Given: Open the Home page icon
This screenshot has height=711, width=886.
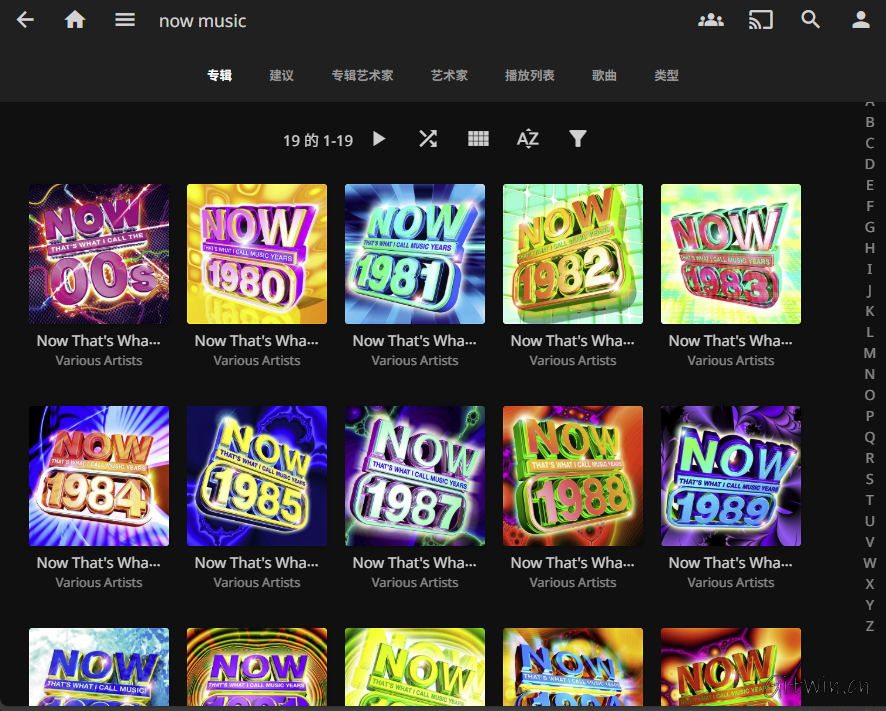Looking at the screenshot, I should pos(75,20).
